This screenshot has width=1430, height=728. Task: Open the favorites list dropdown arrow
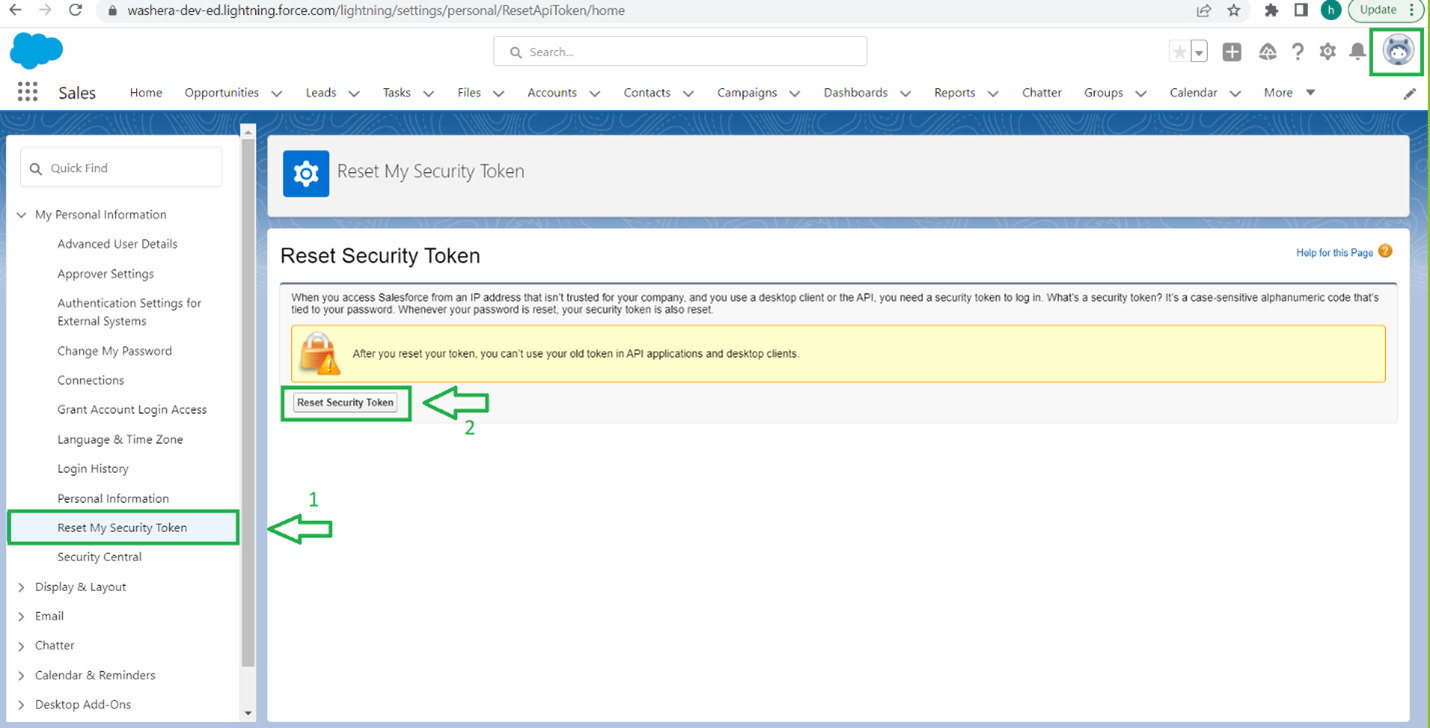tap(1199, 52)
